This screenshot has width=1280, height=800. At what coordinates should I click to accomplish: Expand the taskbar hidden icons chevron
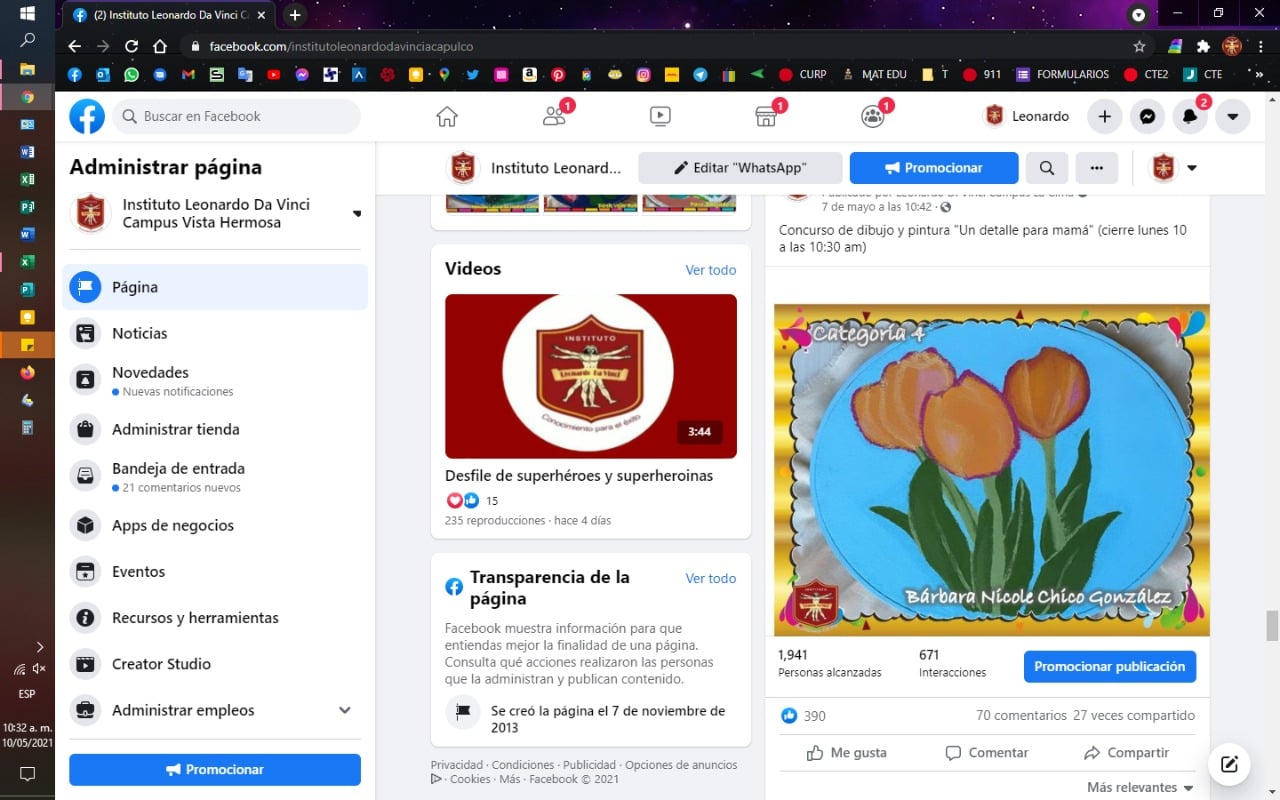(x=40, y=647)
